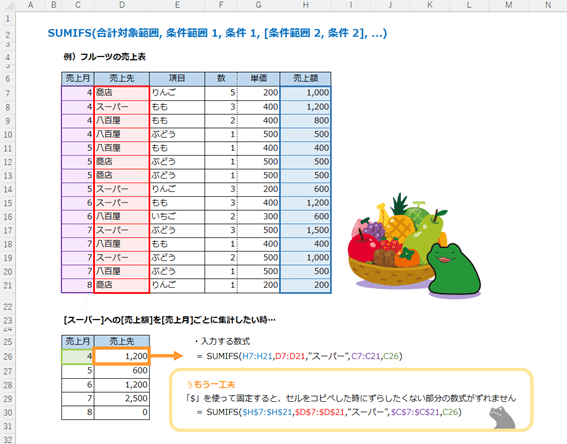This screenshot has height=444, width=567.
Task: Select the いちご item cell
Action: pos(177,217)
